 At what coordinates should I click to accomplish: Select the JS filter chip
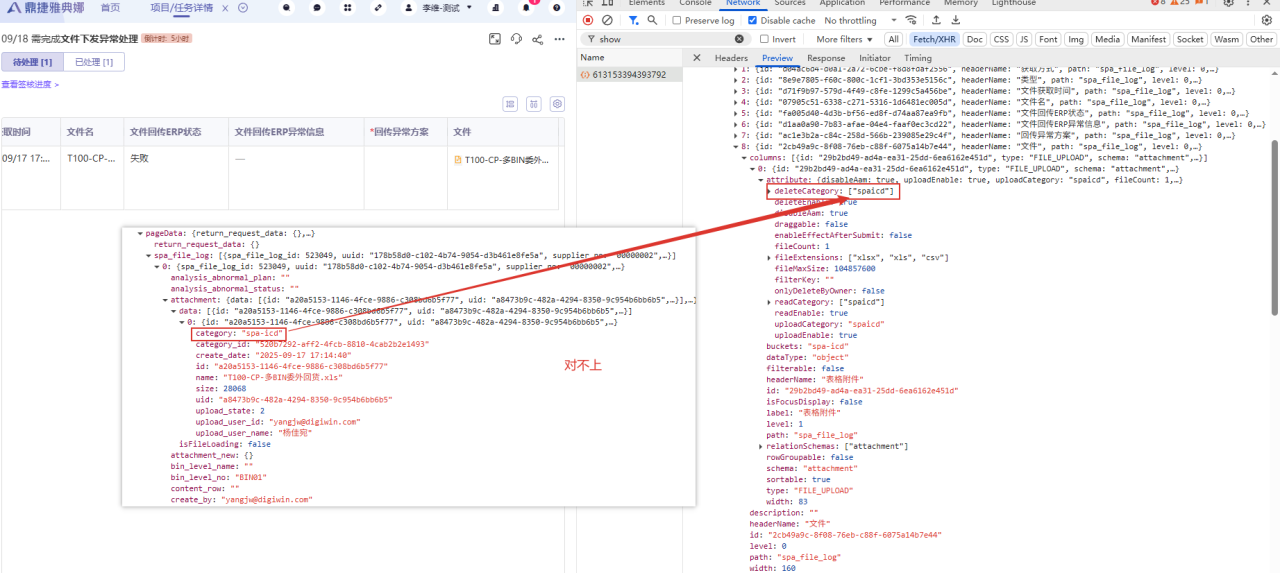[1024, 39]
